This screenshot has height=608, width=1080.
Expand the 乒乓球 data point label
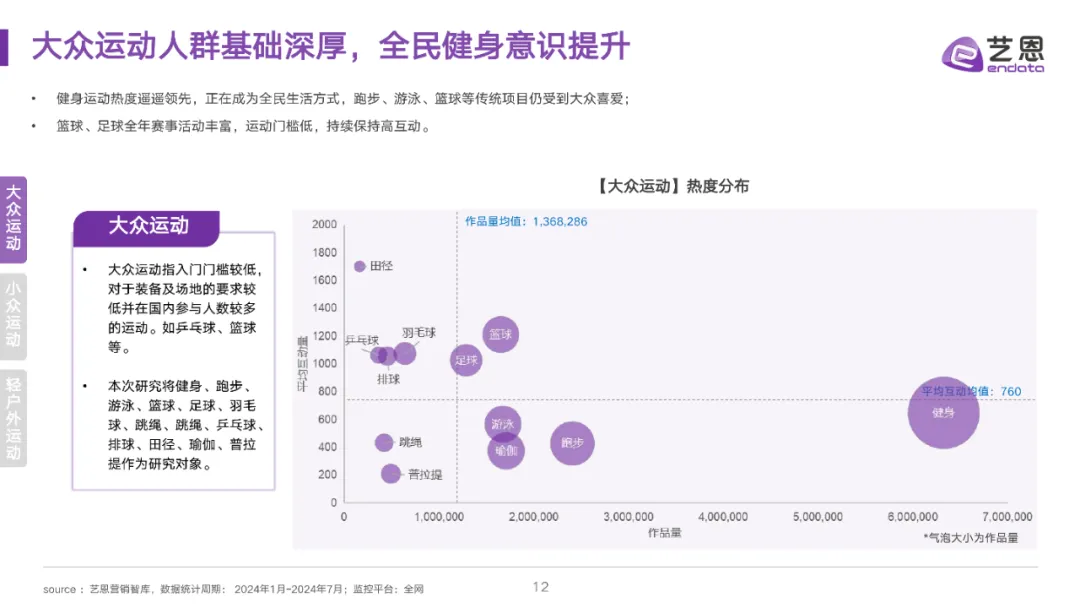(360, 341)
